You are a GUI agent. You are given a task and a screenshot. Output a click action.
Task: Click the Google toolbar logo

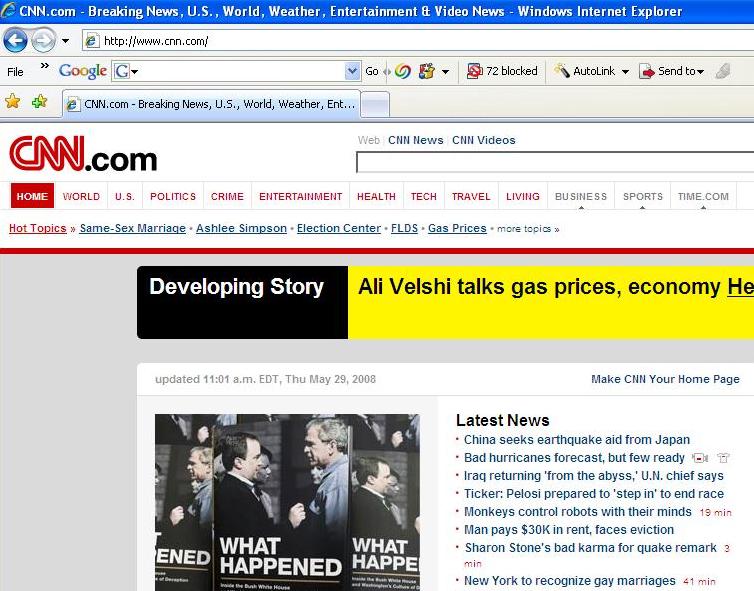tap(82, 71)
